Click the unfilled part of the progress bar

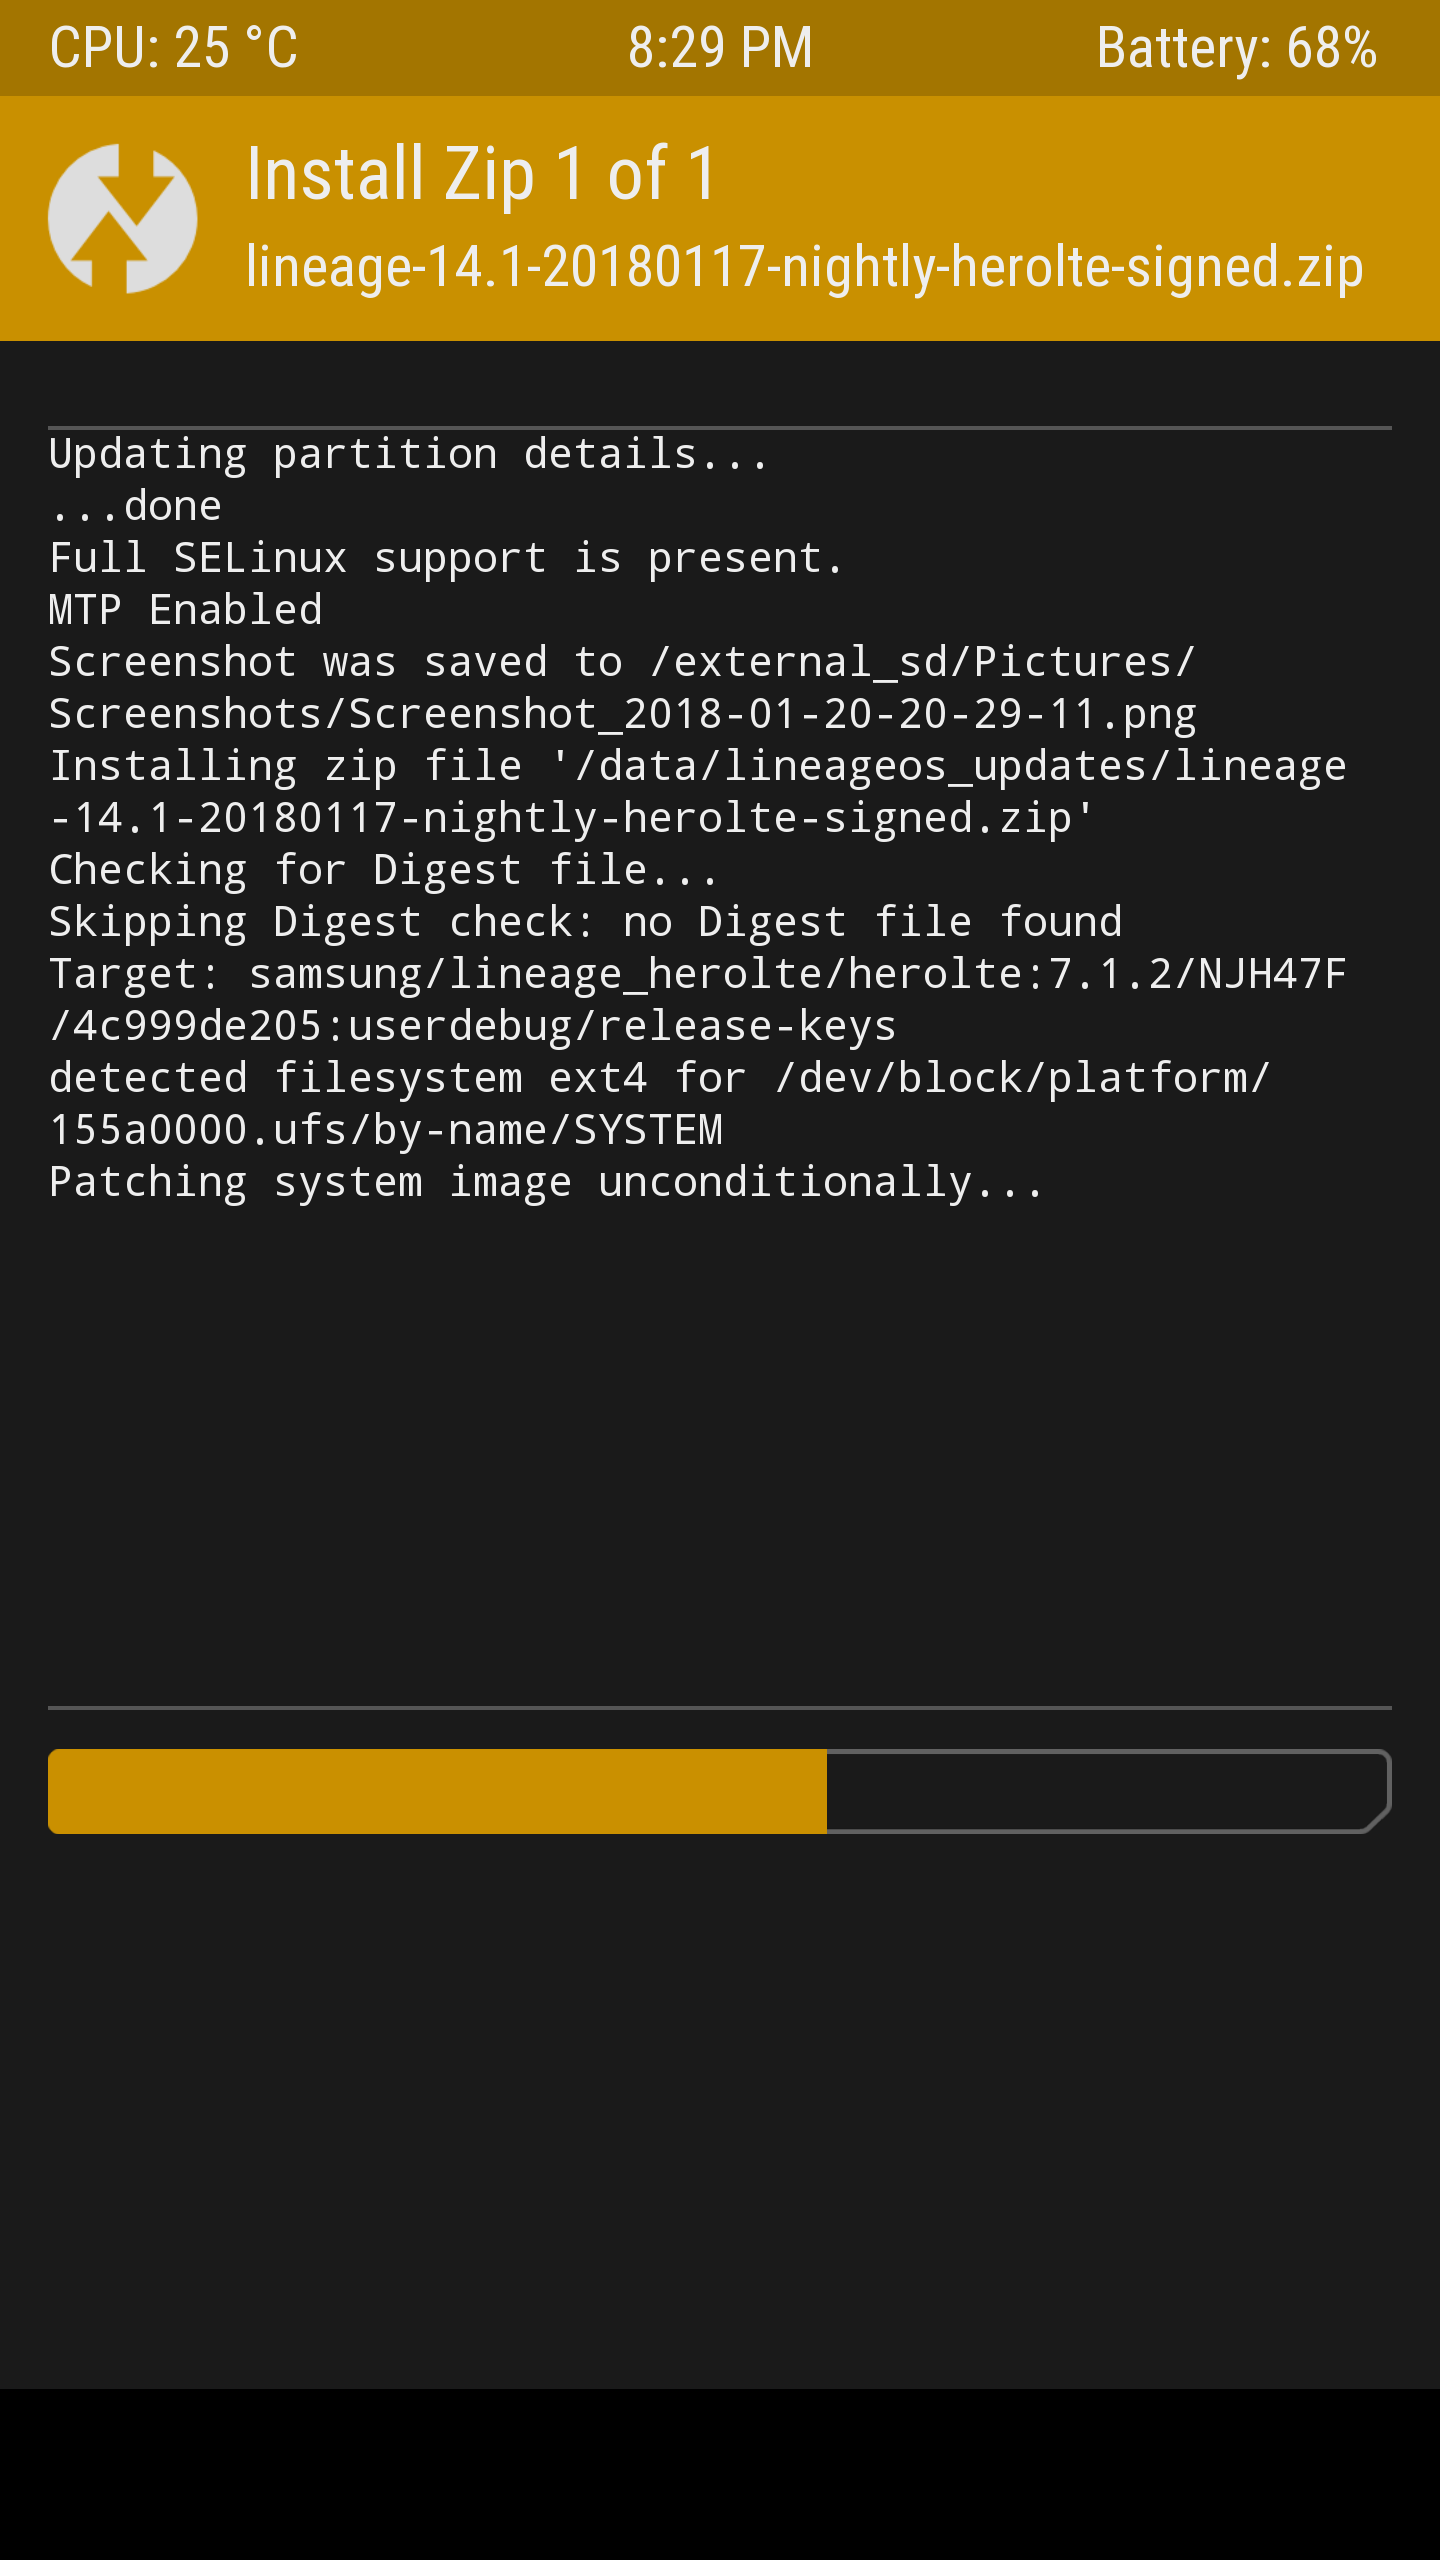[x=1106, y=1790]
